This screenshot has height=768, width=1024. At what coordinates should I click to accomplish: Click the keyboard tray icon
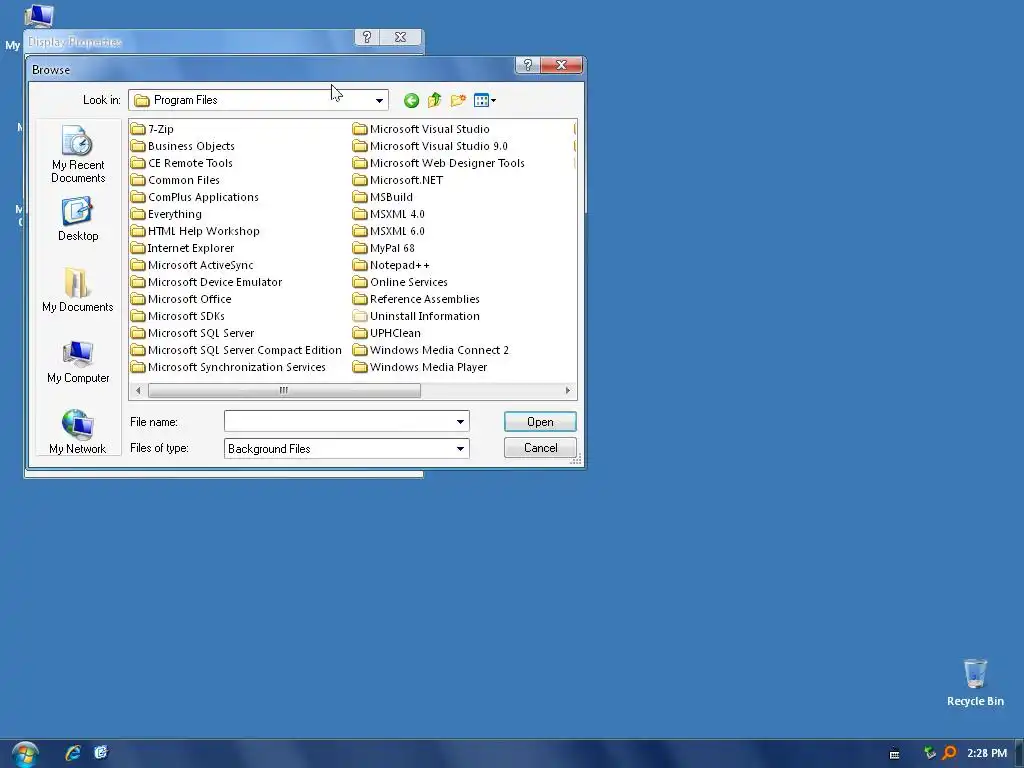(895, 754)
